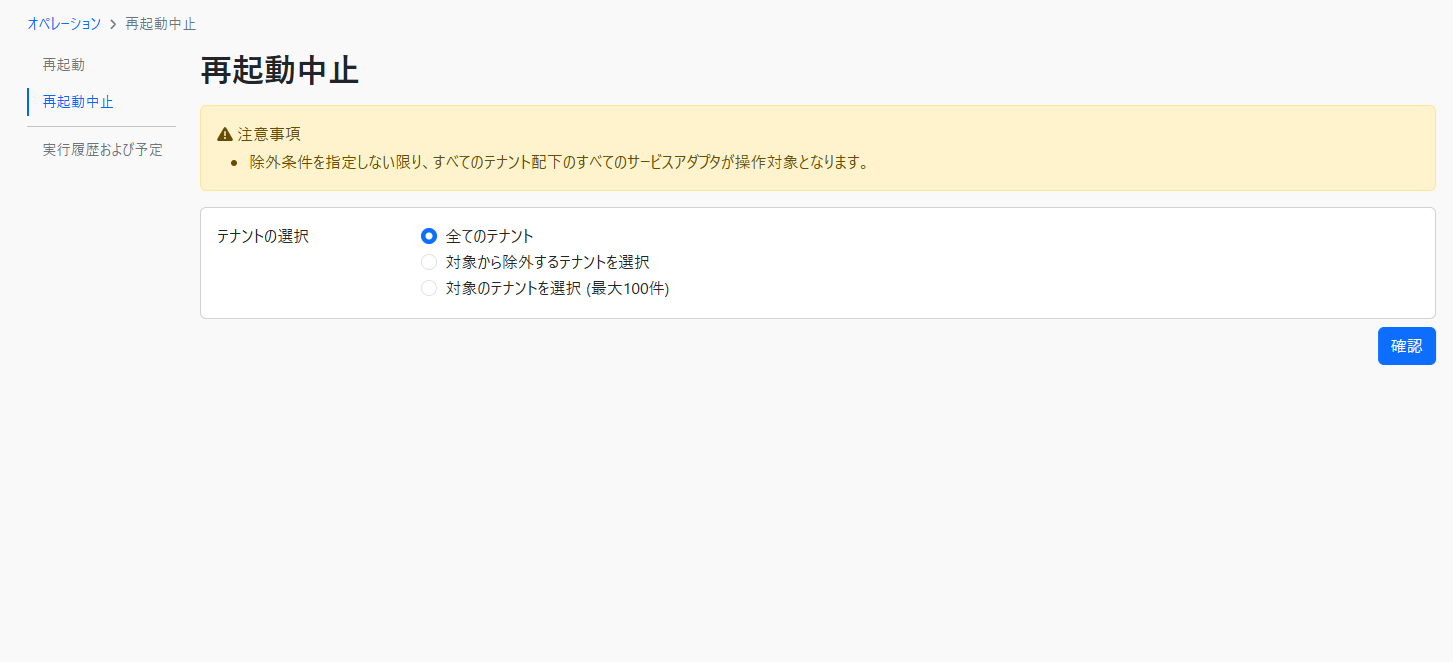This screenshot has height=662, width=1453.
Task: Click the large 再起動中止 page heading
Action: click(279, 71)
